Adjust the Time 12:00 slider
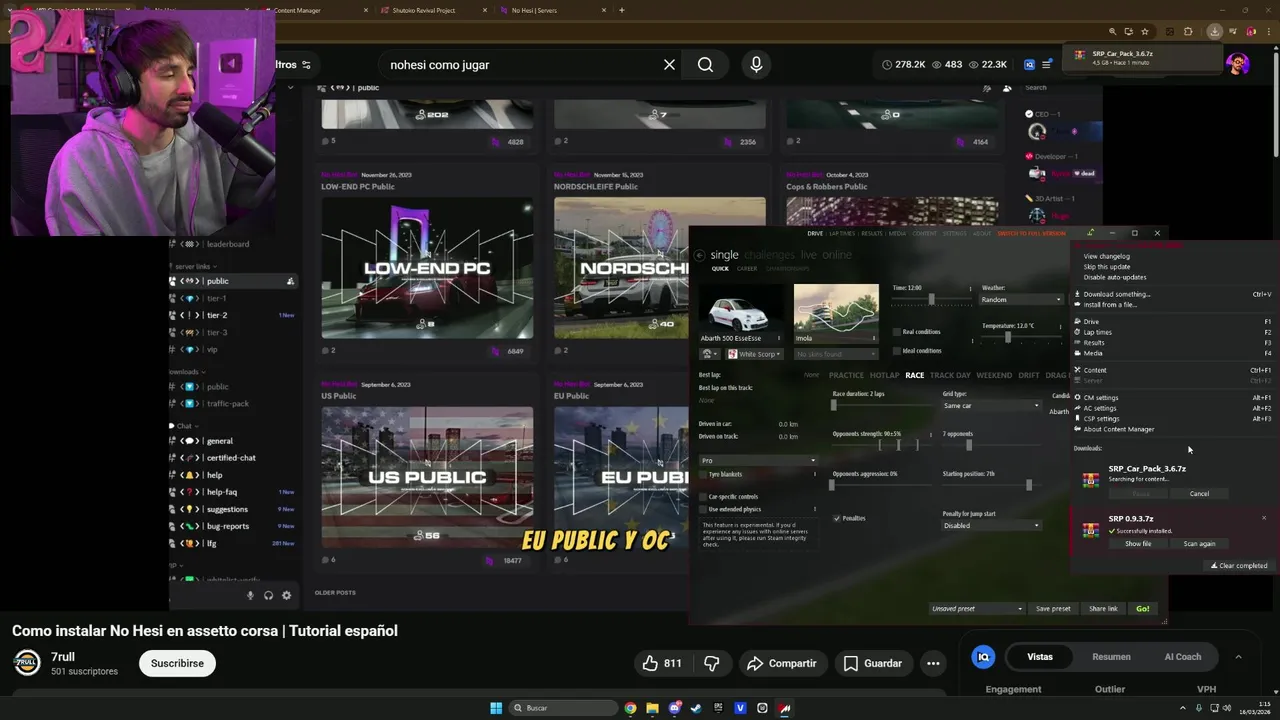 point(931,299)
